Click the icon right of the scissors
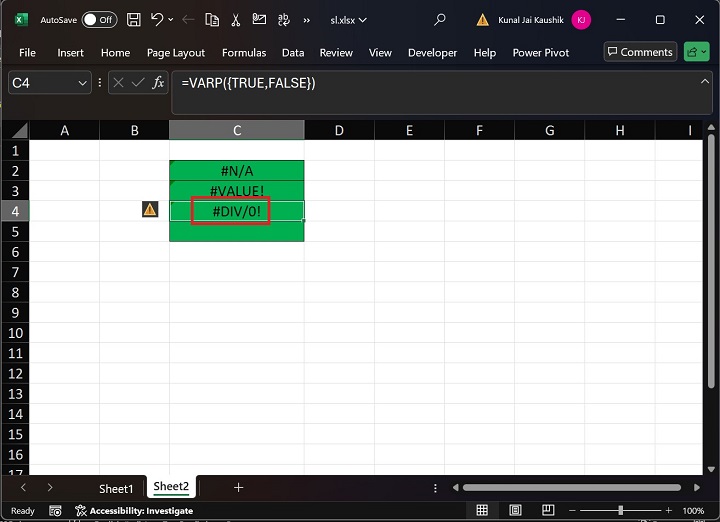This screenshot has height=522, width=720. click(259, 19)
